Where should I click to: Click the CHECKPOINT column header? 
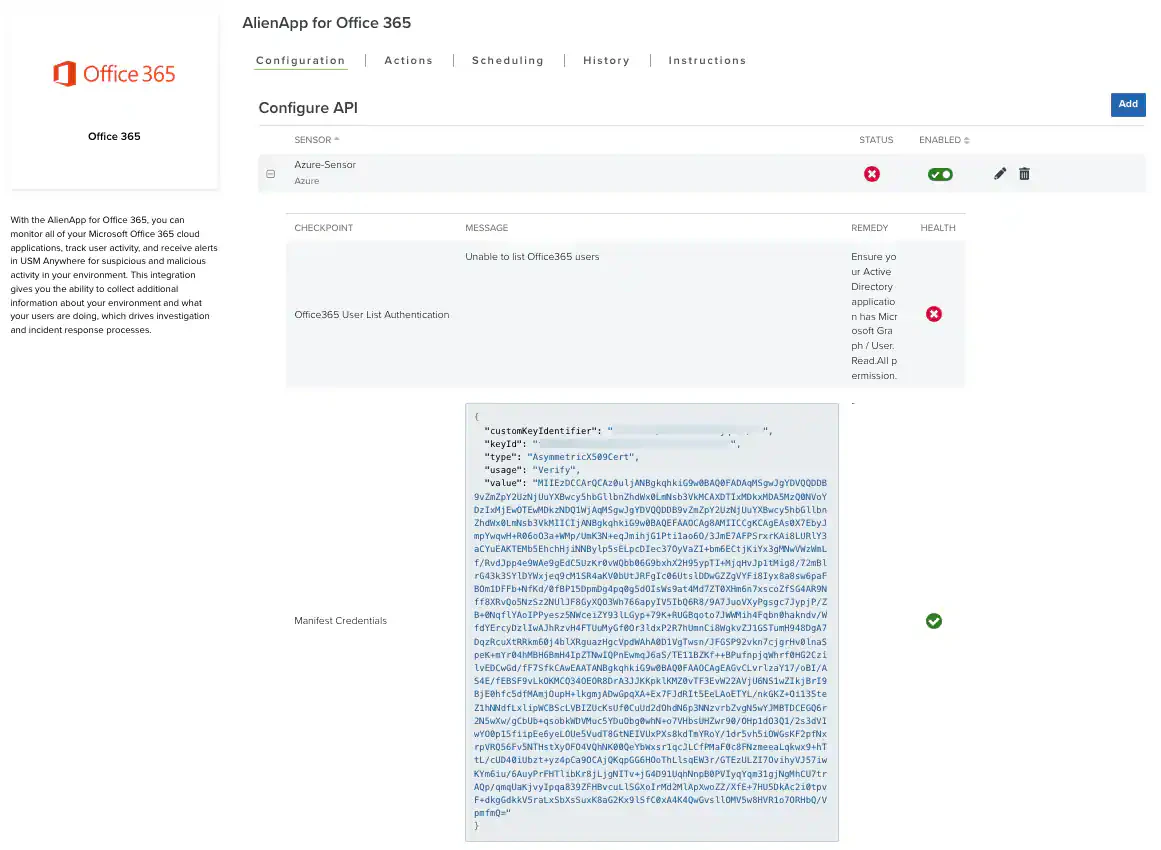tap(324, 228)
